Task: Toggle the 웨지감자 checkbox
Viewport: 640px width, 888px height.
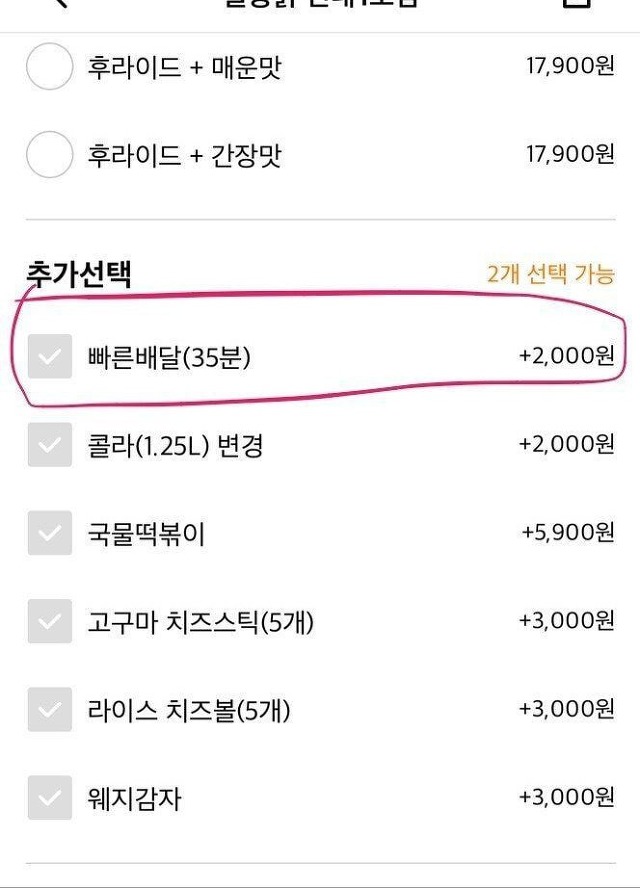Action: pos(49,798)
